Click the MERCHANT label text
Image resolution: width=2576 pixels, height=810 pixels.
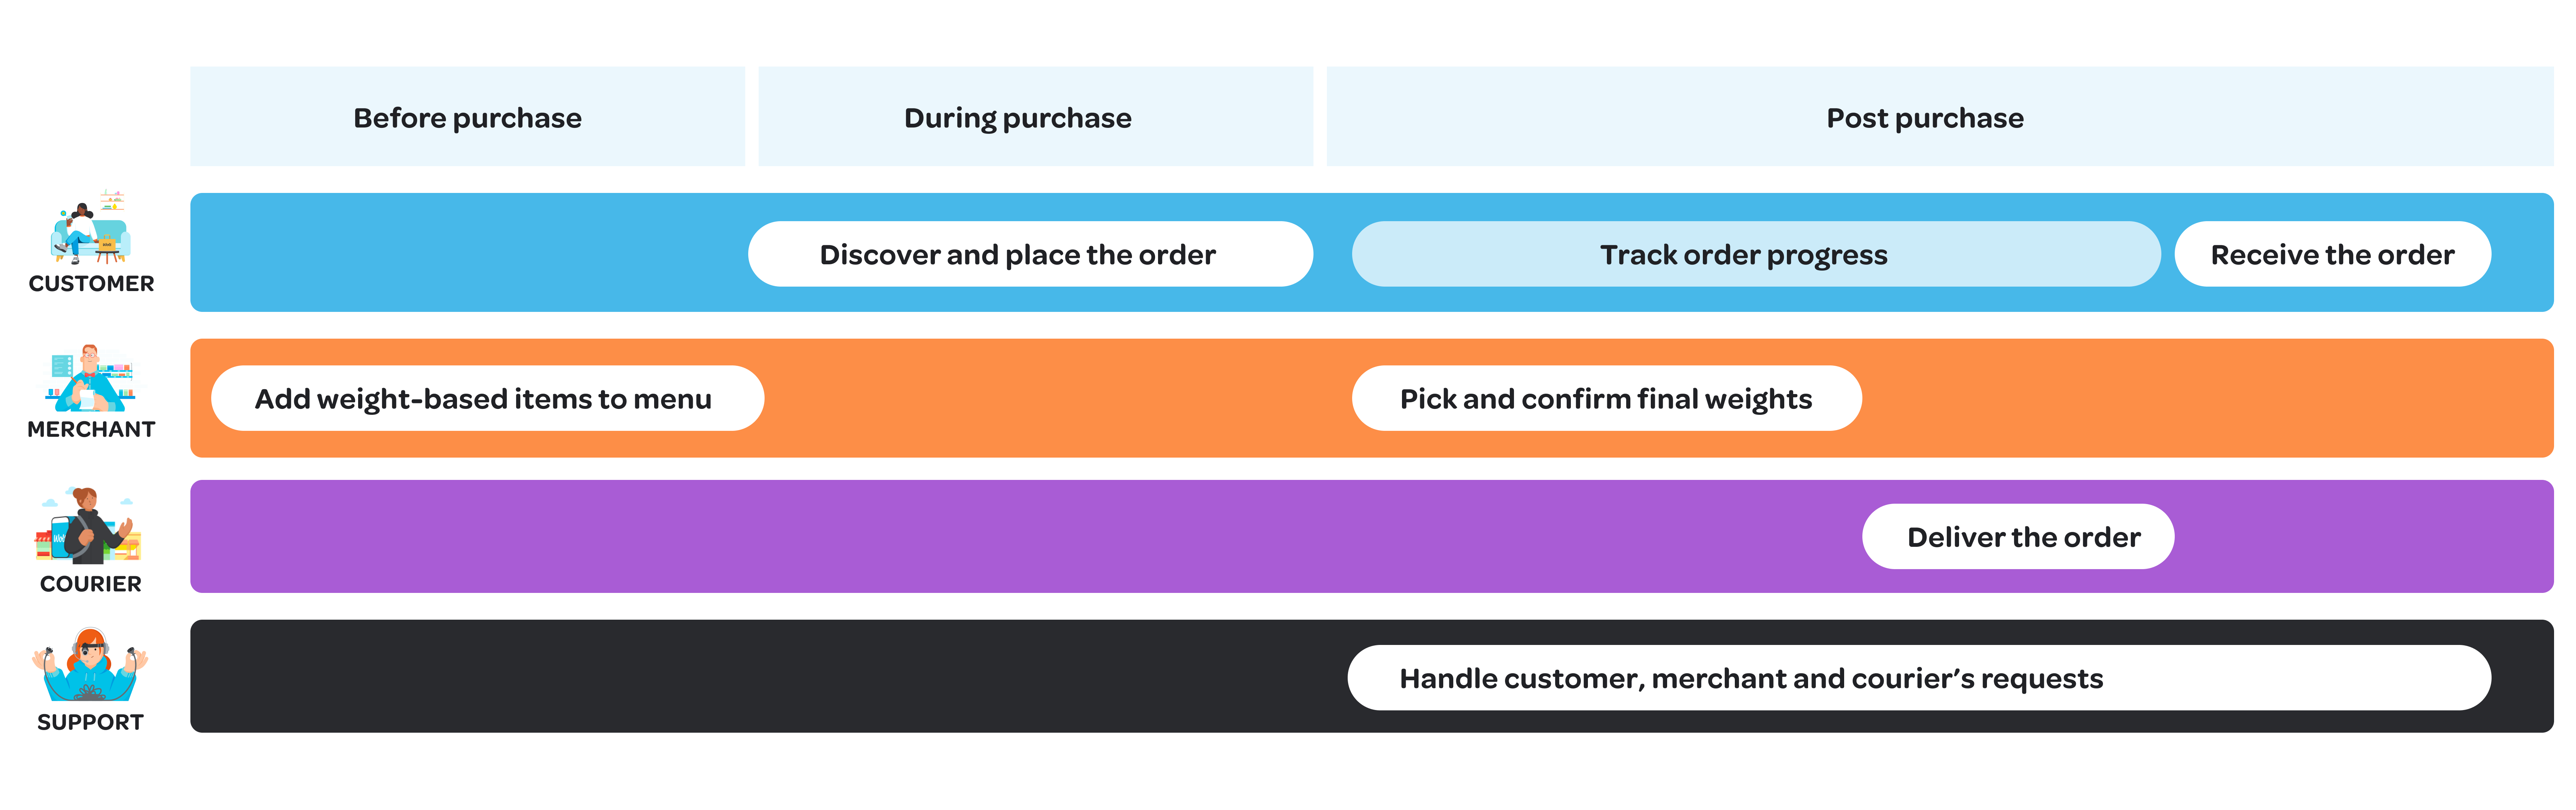point(91,429)
